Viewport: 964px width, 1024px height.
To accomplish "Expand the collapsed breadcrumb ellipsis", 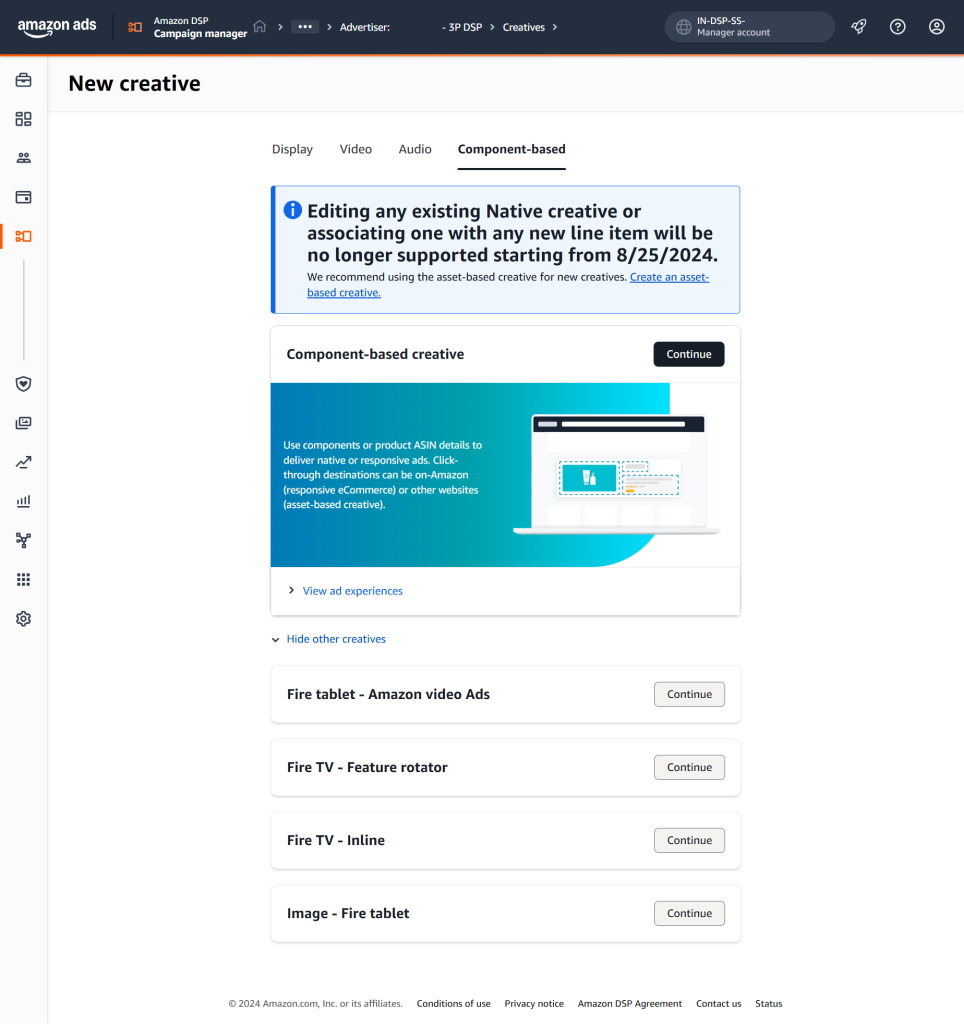I will click(x=305, y=27).
